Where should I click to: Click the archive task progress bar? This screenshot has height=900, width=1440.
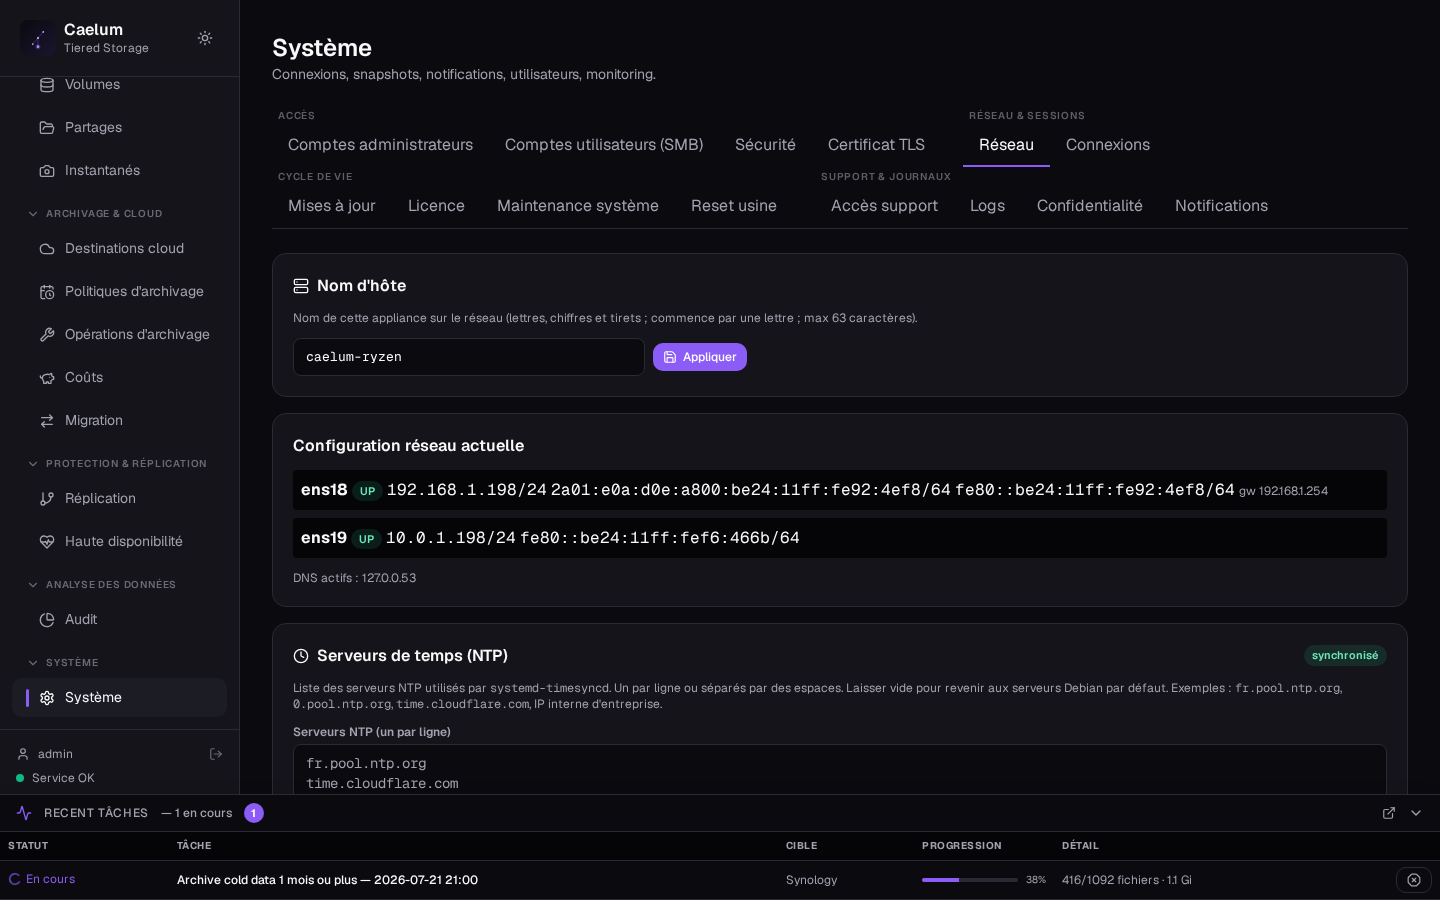969,880
